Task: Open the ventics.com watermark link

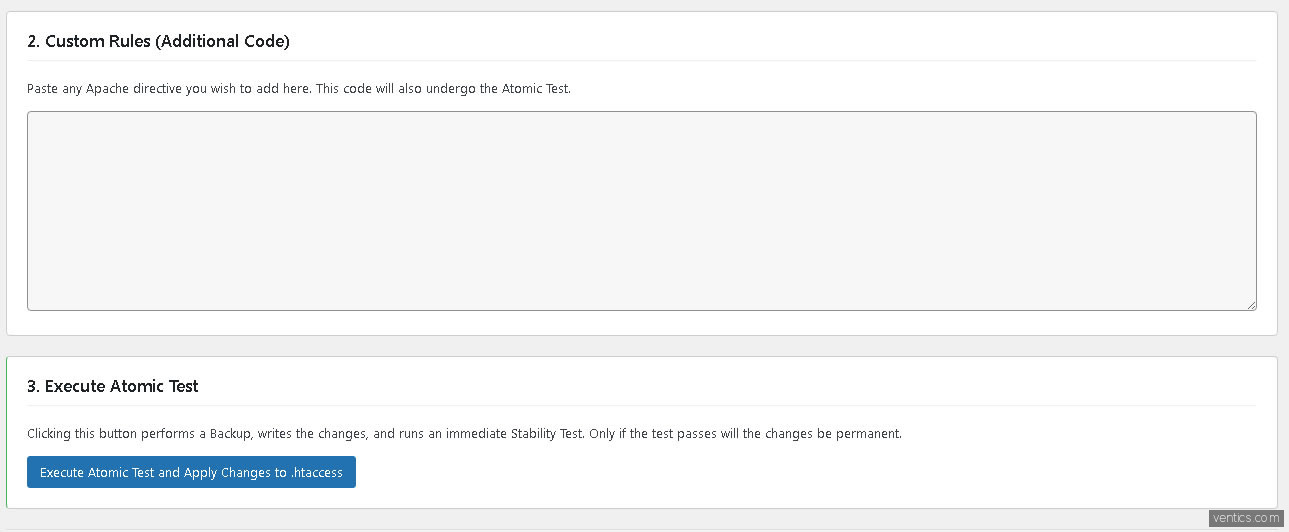Action: (1245, 518)
